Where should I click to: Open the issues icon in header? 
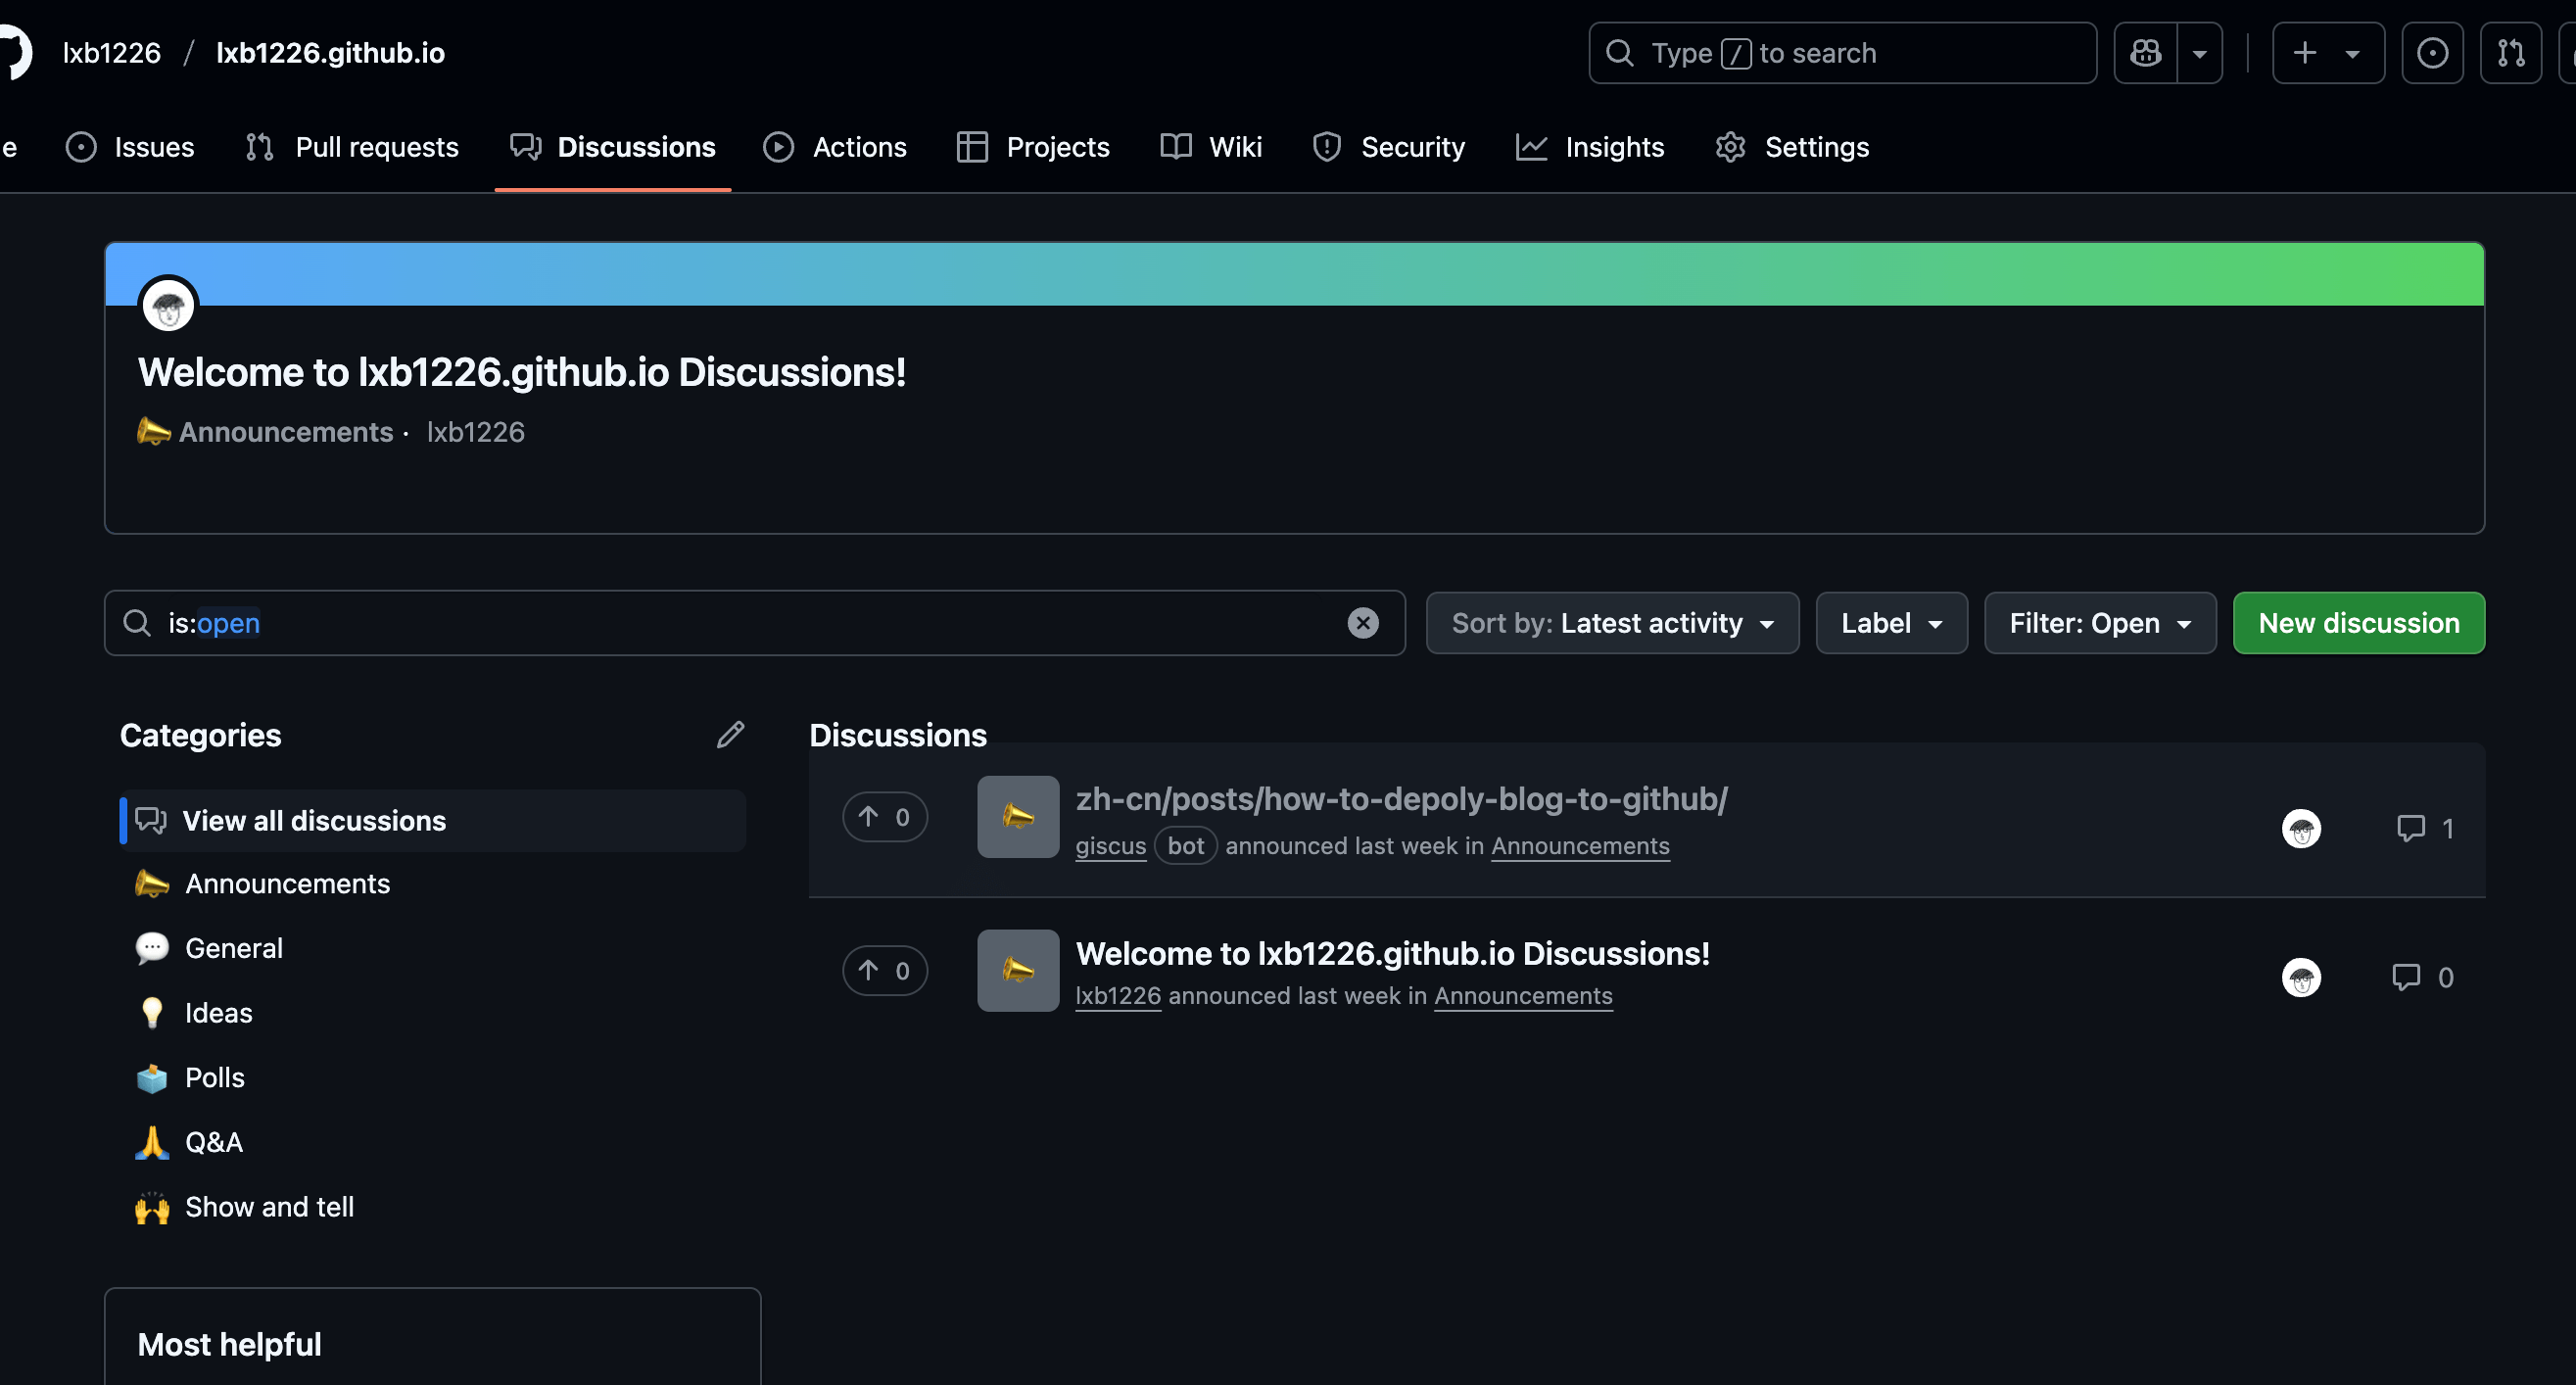pos(2432,53)
